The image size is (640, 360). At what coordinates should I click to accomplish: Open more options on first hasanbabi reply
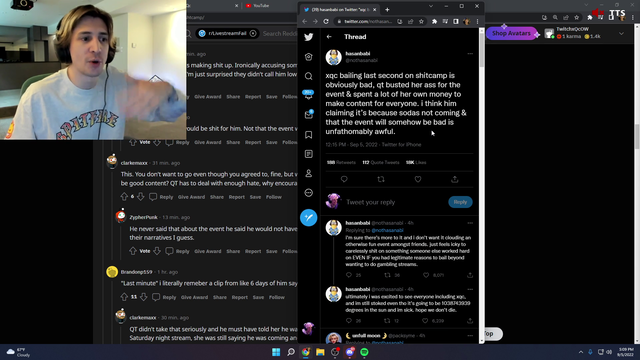(470, 223)
